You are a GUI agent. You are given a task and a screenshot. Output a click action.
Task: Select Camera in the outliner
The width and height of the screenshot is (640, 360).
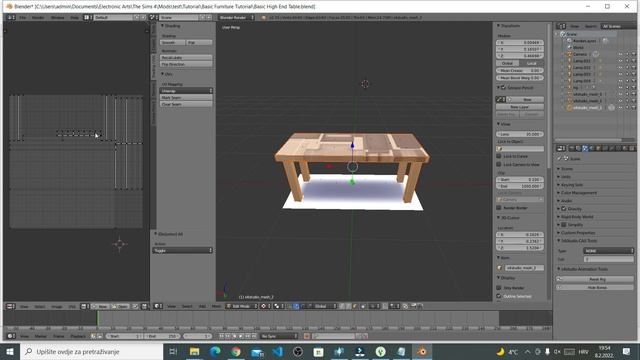pyautogui.click(x=580, y=54)
